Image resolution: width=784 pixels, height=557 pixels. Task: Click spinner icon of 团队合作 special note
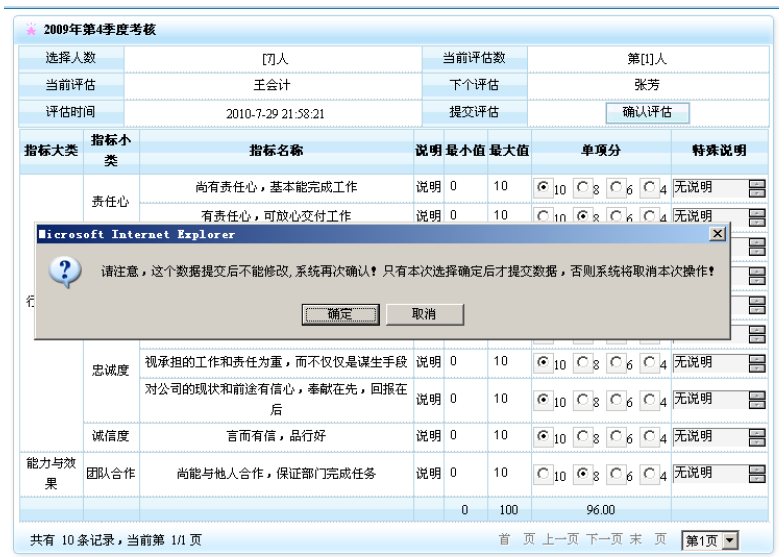[x=757, y=474]
